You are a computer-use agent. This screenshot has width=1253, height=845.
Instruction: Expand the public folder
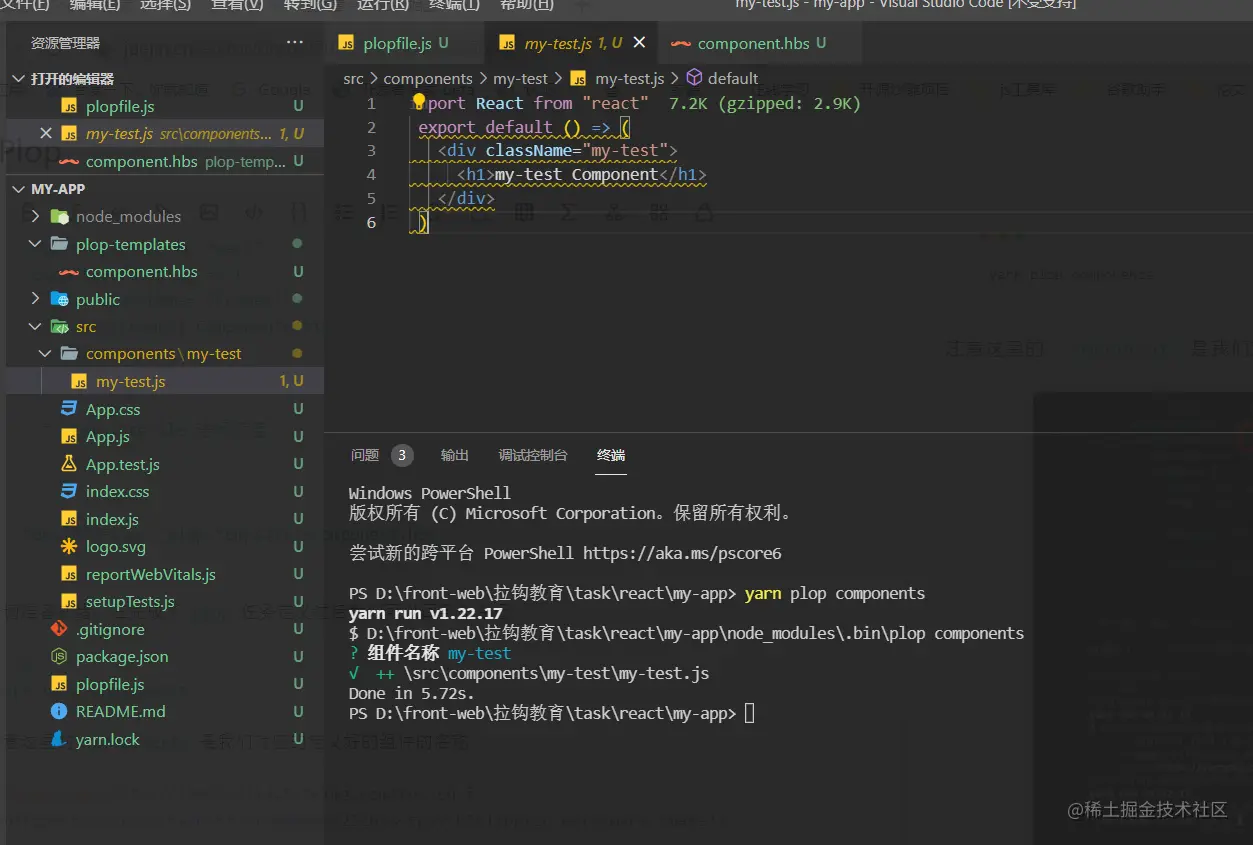pos(36,299)
